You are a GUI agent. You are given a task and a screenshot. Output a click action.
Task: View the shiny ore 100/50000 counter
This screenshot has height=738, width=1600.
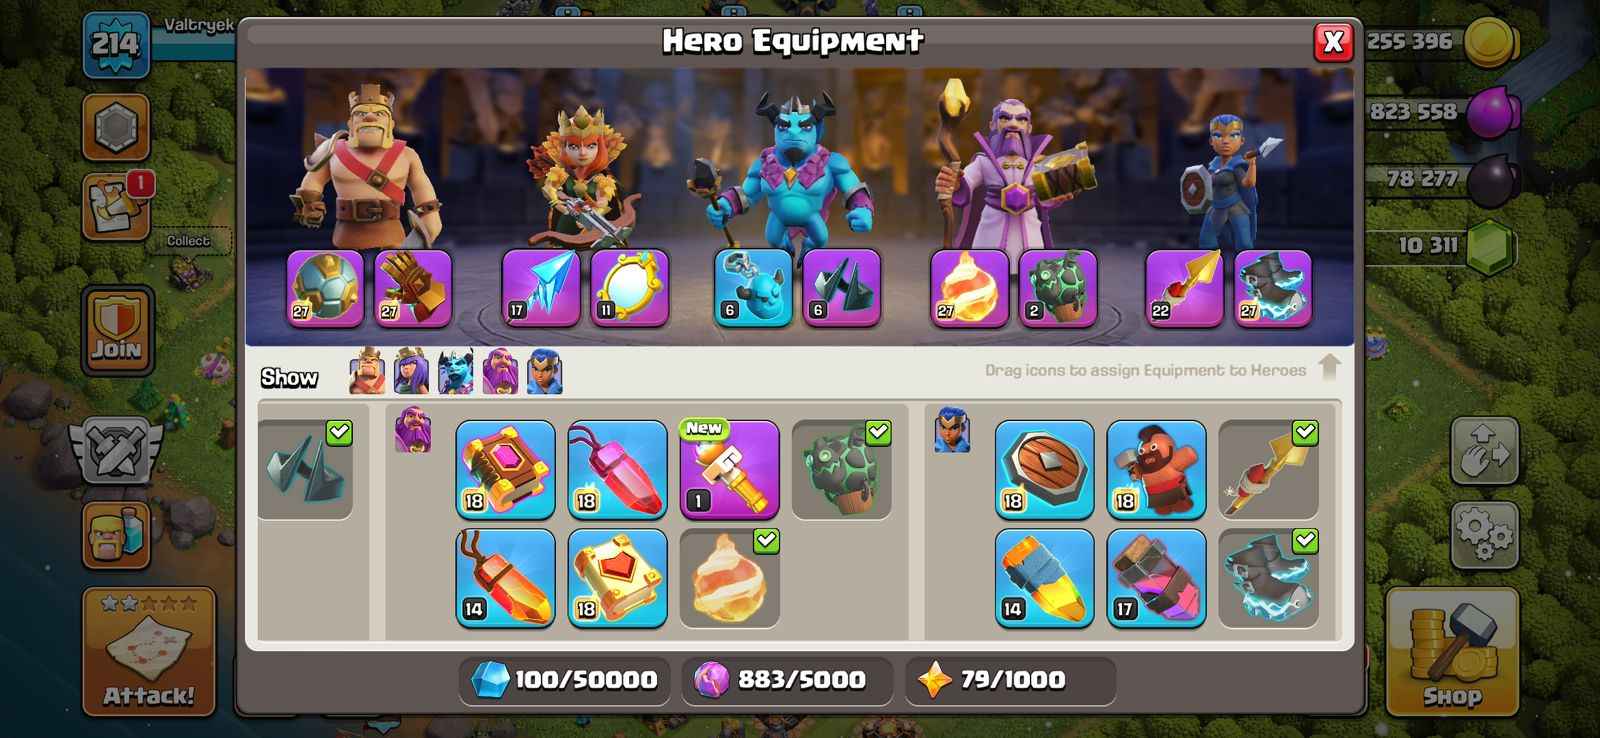click(x=565, y=680)
